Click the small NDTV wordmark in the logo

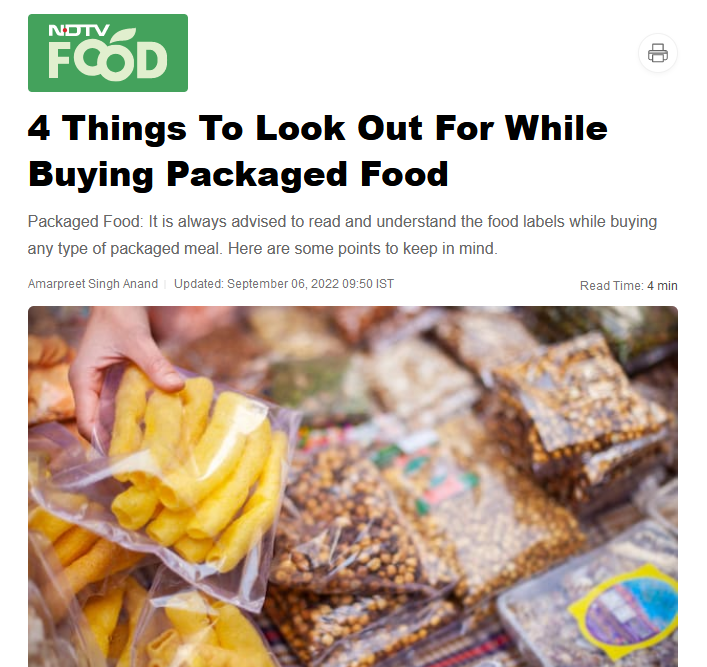click(x=79, y=31)
